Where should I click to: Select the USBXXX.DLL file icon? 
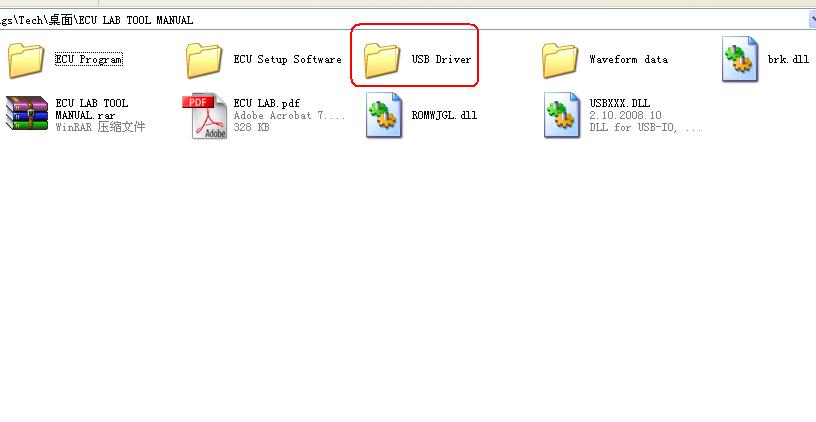point(562,114)
